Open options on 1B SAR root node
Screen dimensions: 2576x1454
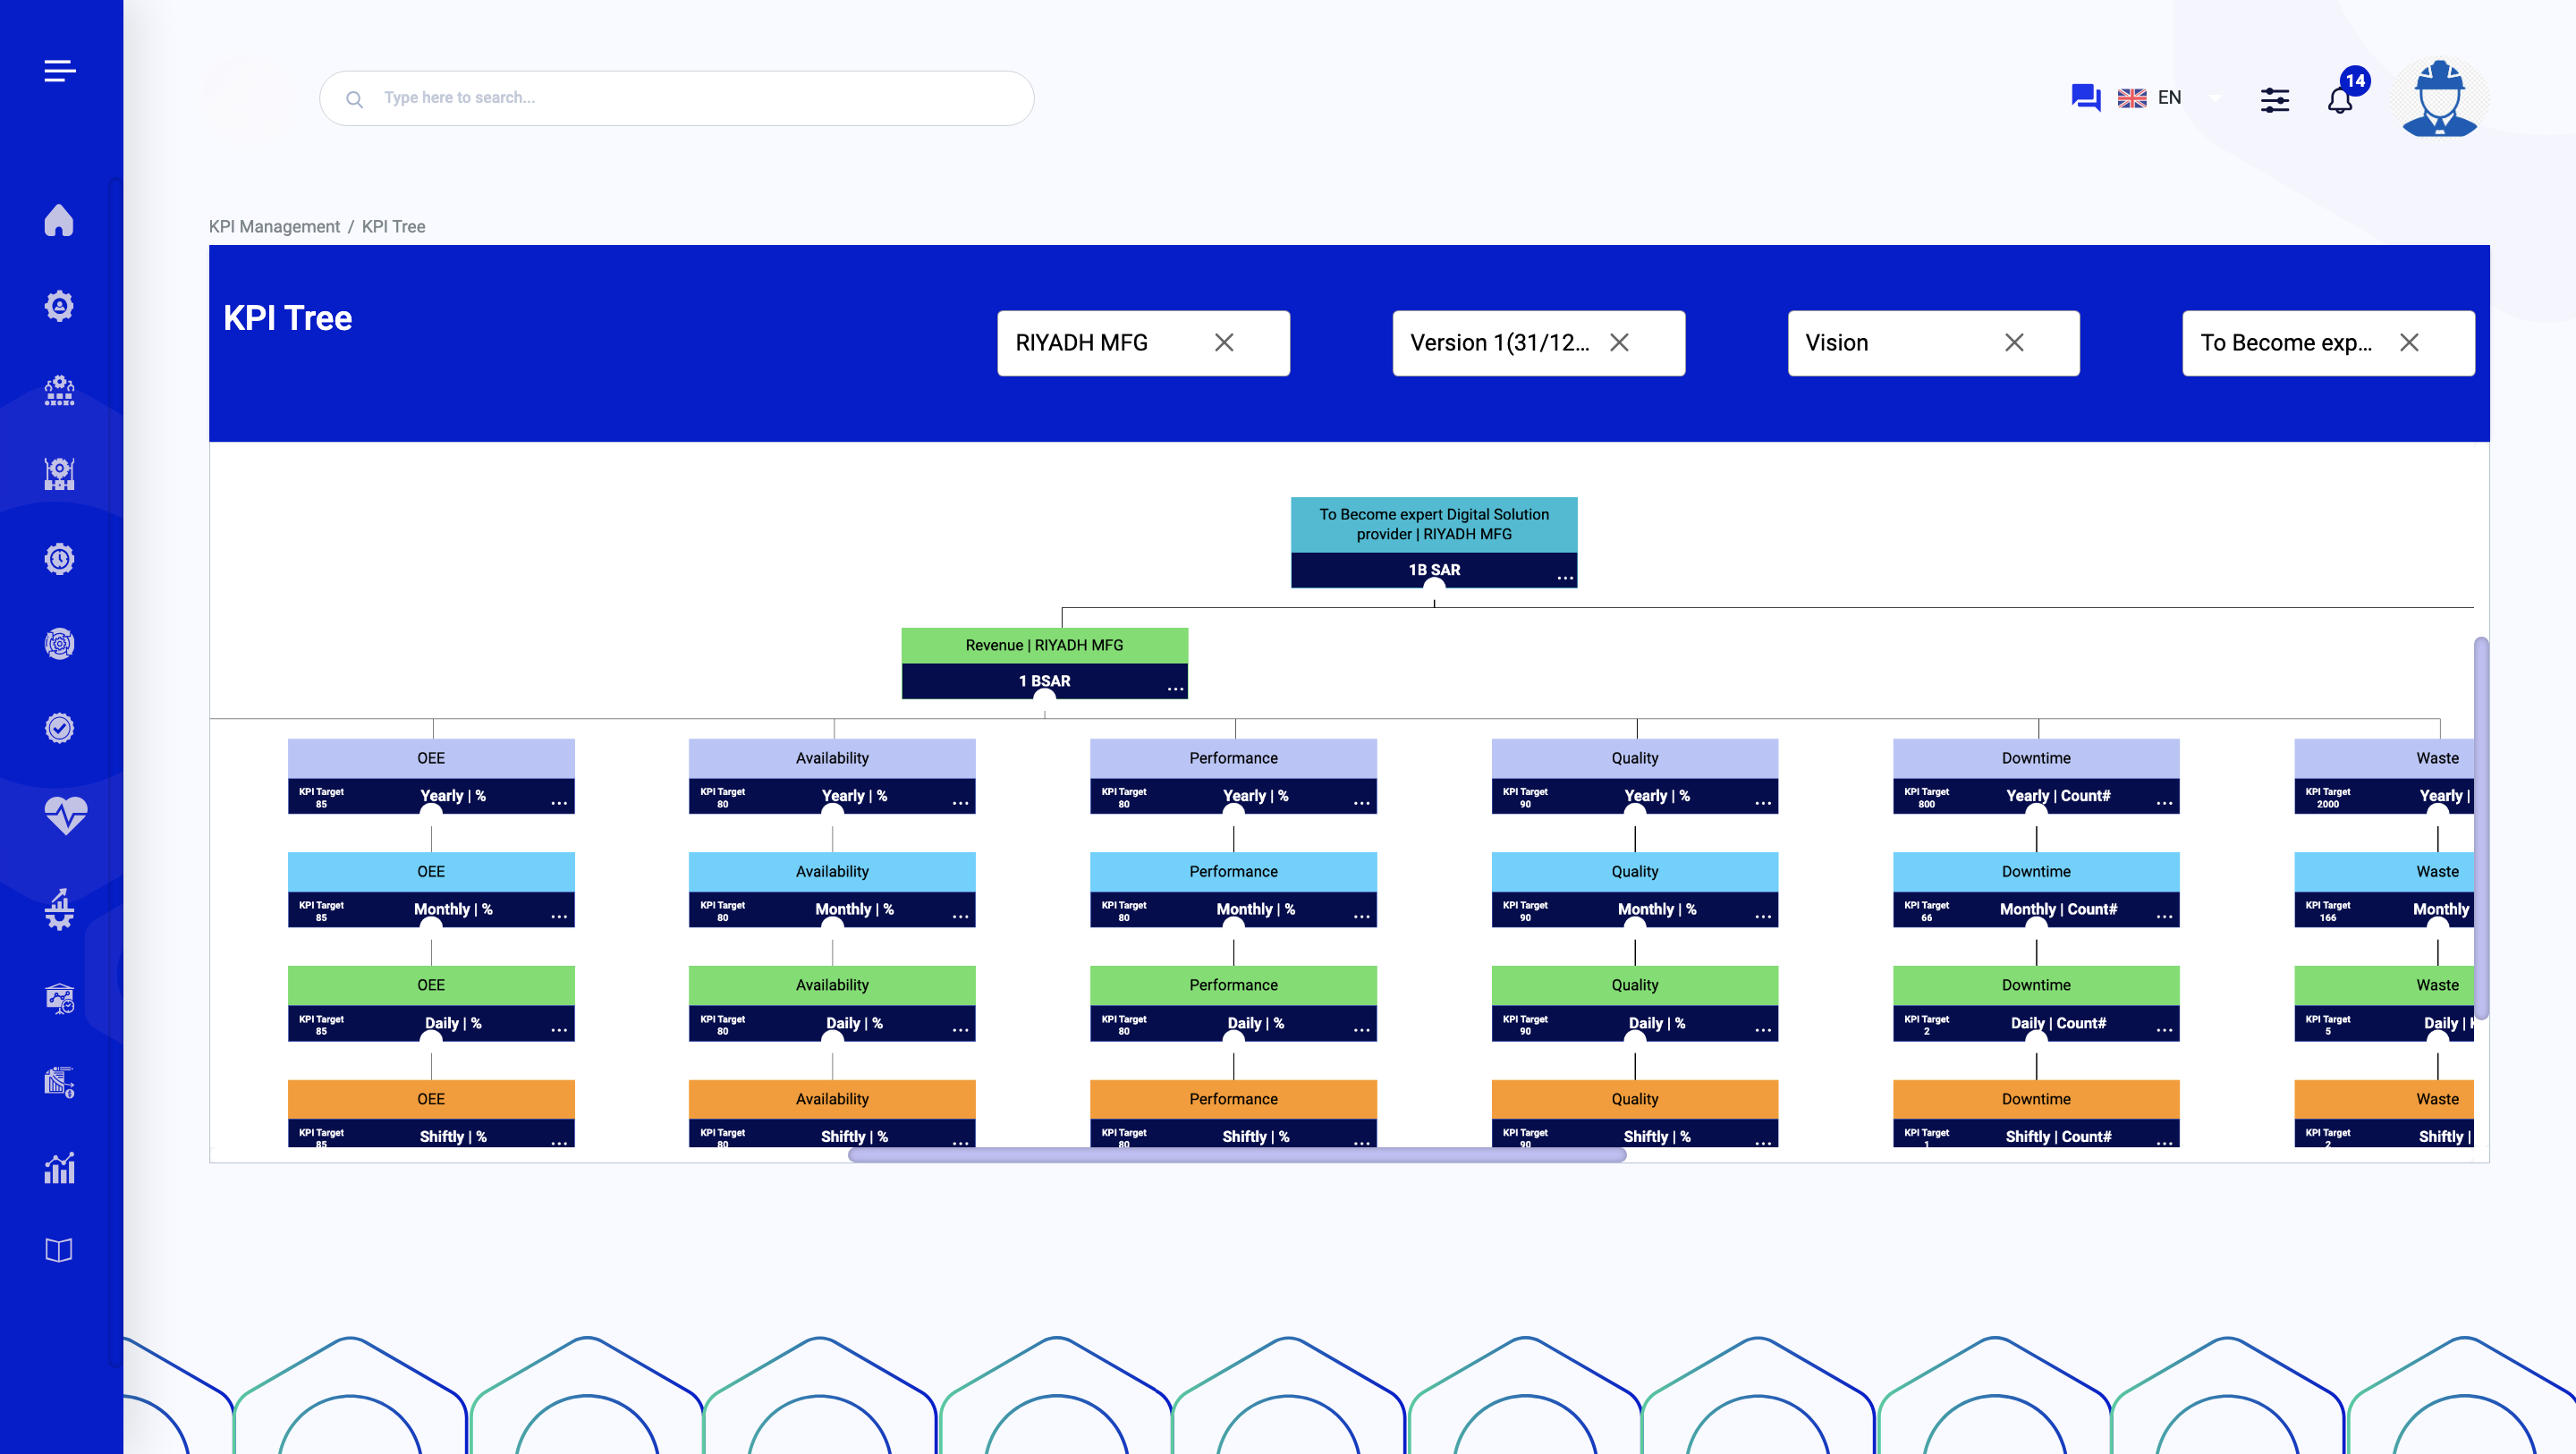pos(1564,578)
